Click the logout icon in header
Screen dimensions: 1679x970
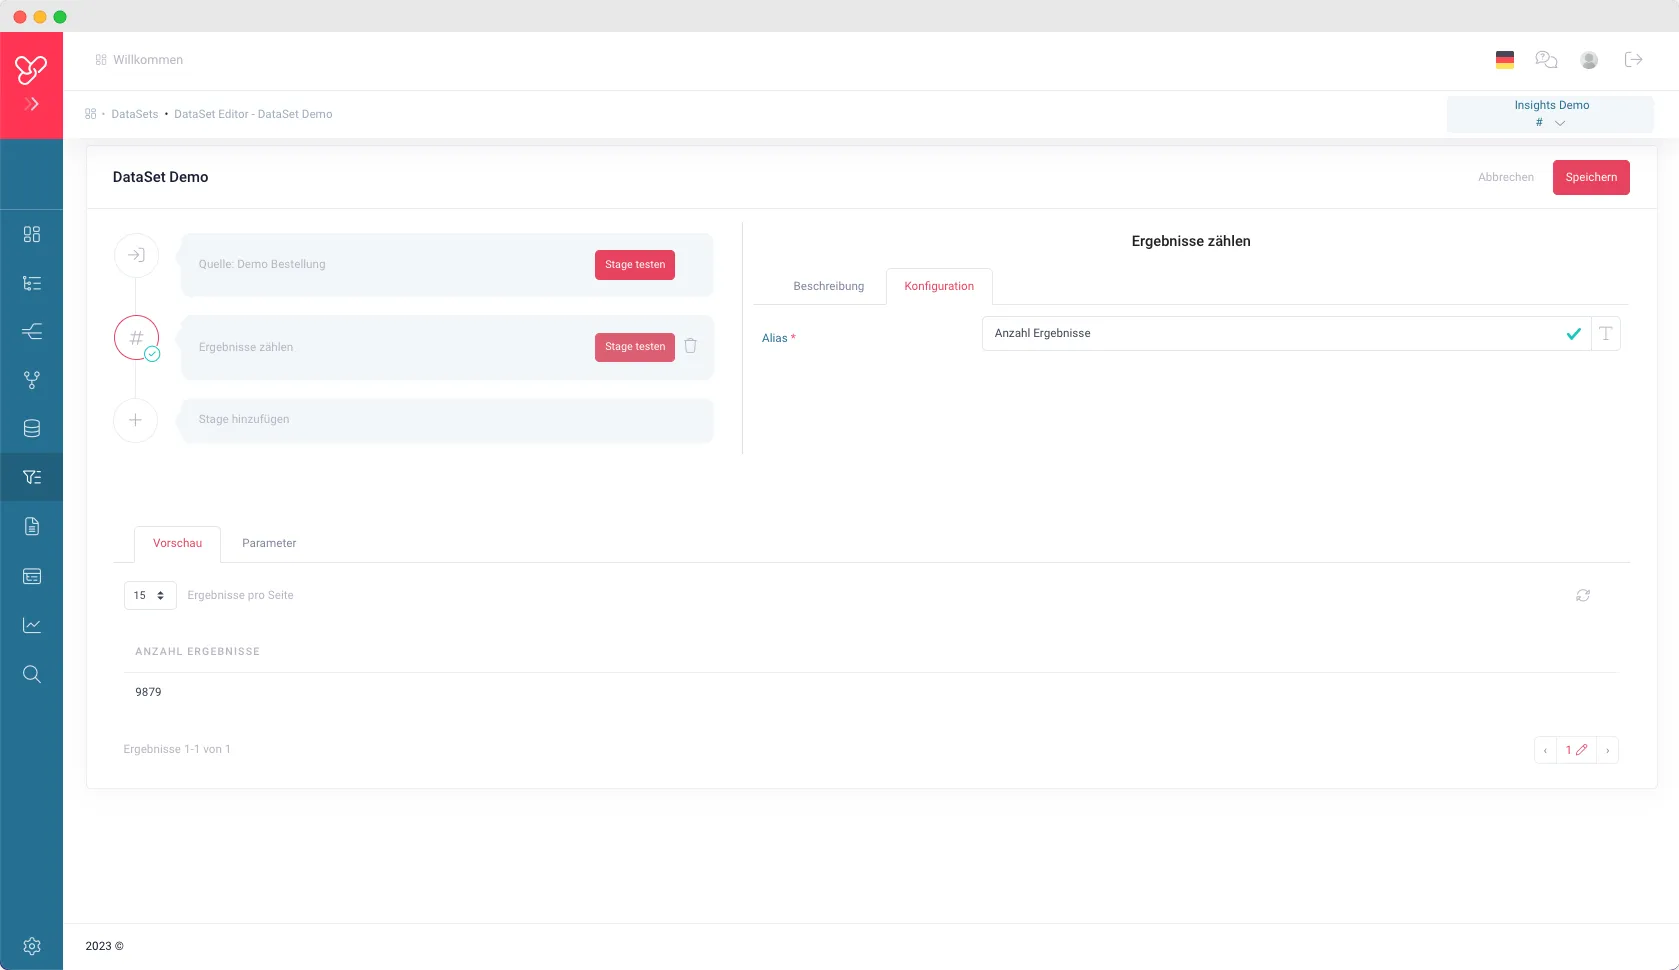(1634, 60)
